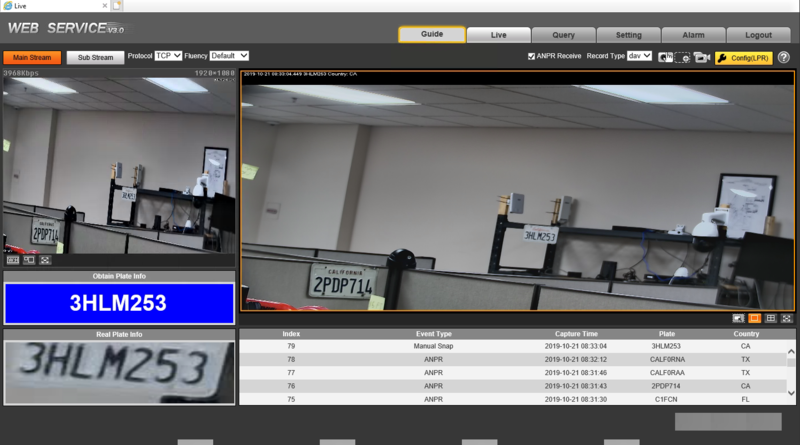Toggle the ANPR Receive checkbox
Viewport: 800px width, 445px height.
pyautogui.click(x=532, y=56)
